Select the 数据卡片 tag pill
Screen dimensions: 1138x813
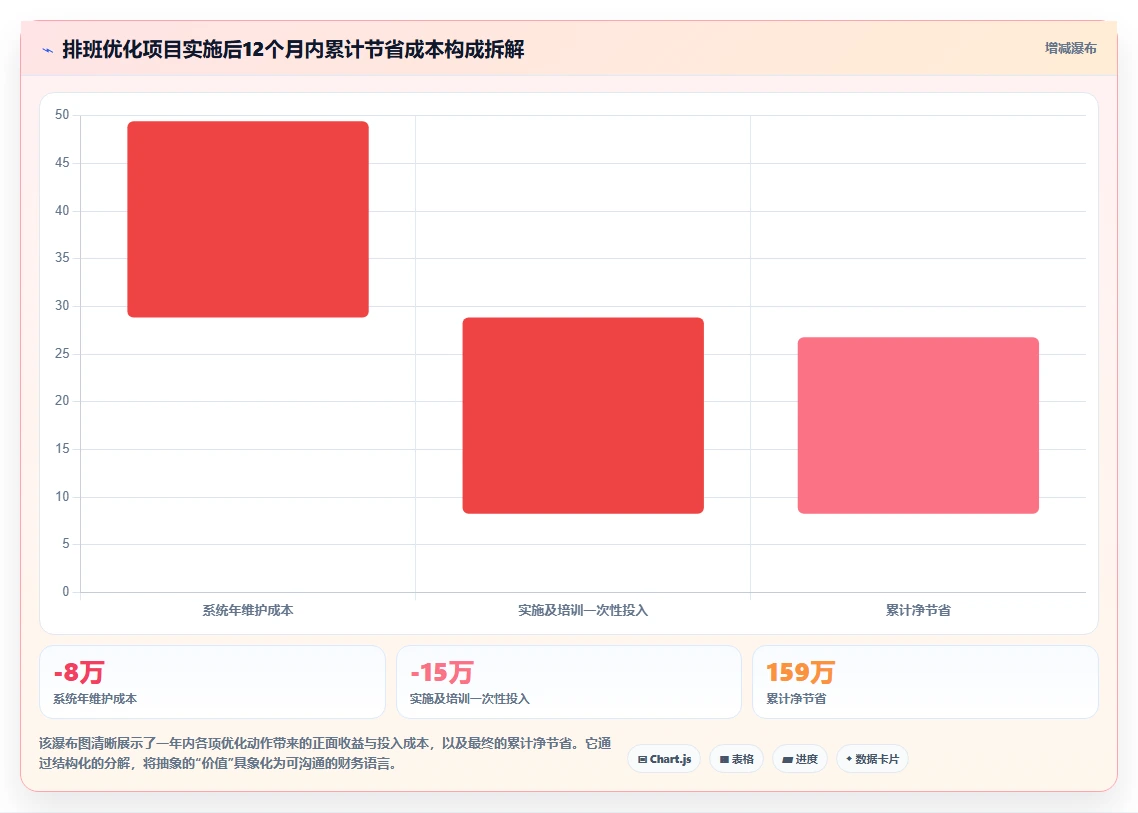point(872,759)
